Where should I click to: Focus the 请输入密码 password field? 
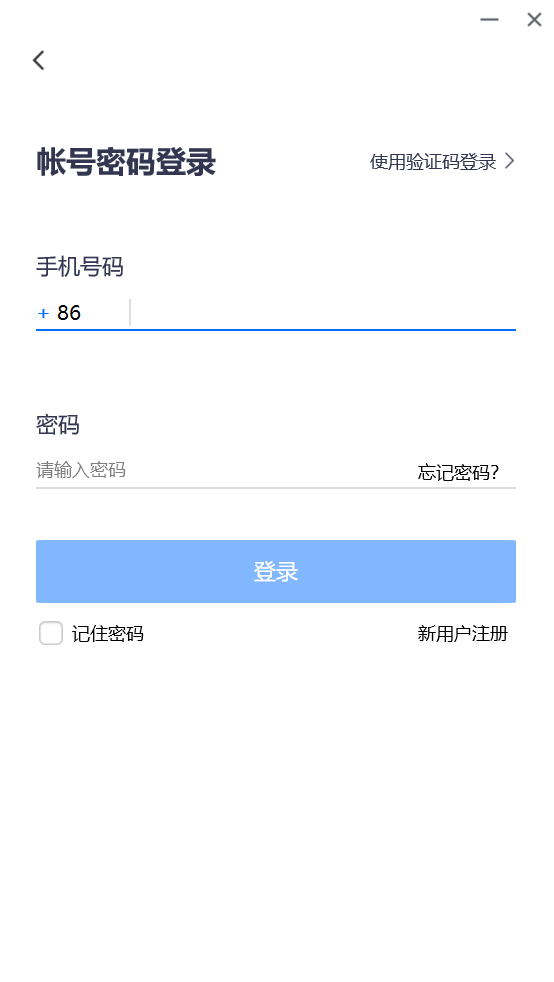222,470
